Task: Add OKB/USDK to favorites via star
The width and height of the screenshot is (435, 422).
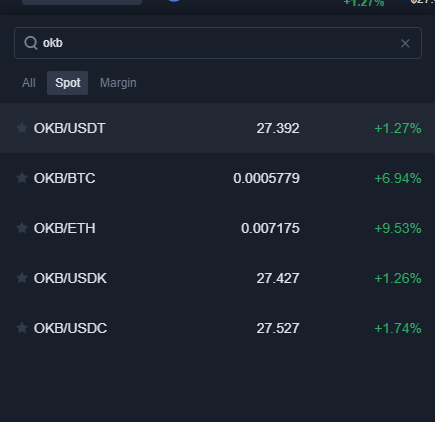Action: 22,278
